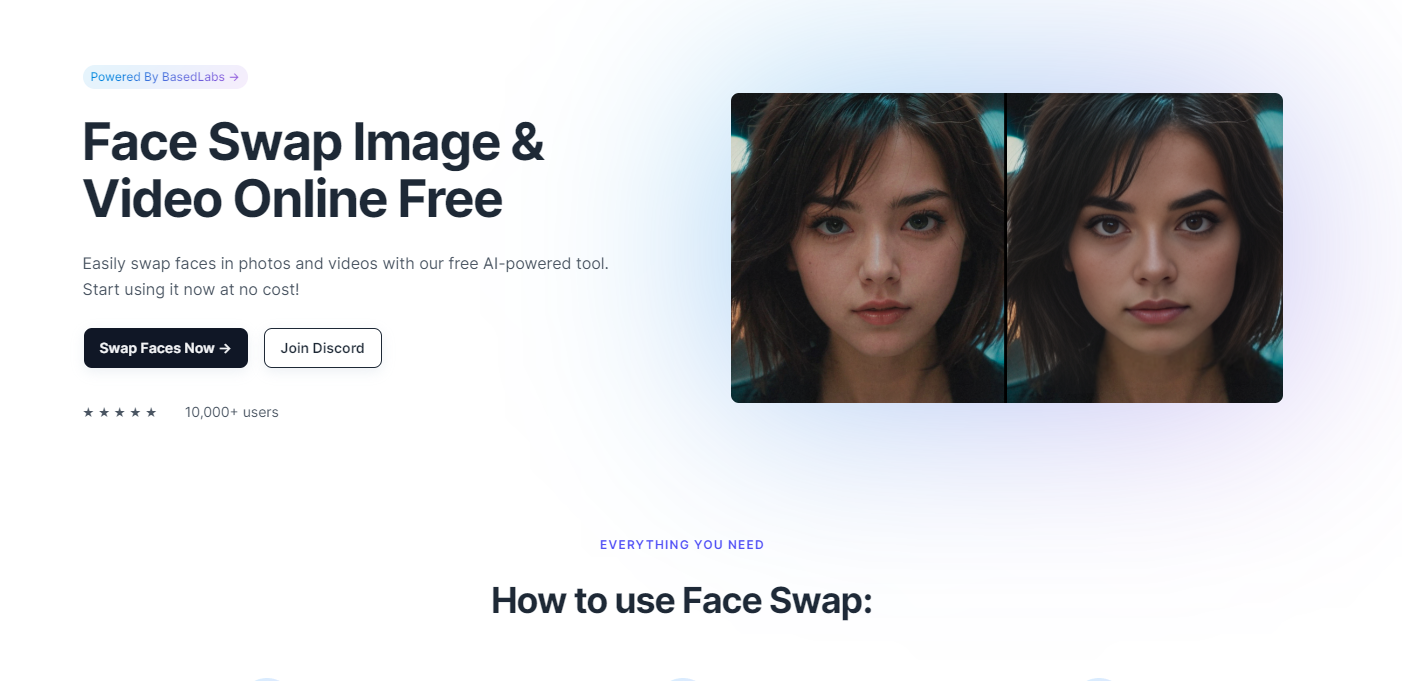Click the EVERYTHING YOU NEED label

[x=682, y=545]
